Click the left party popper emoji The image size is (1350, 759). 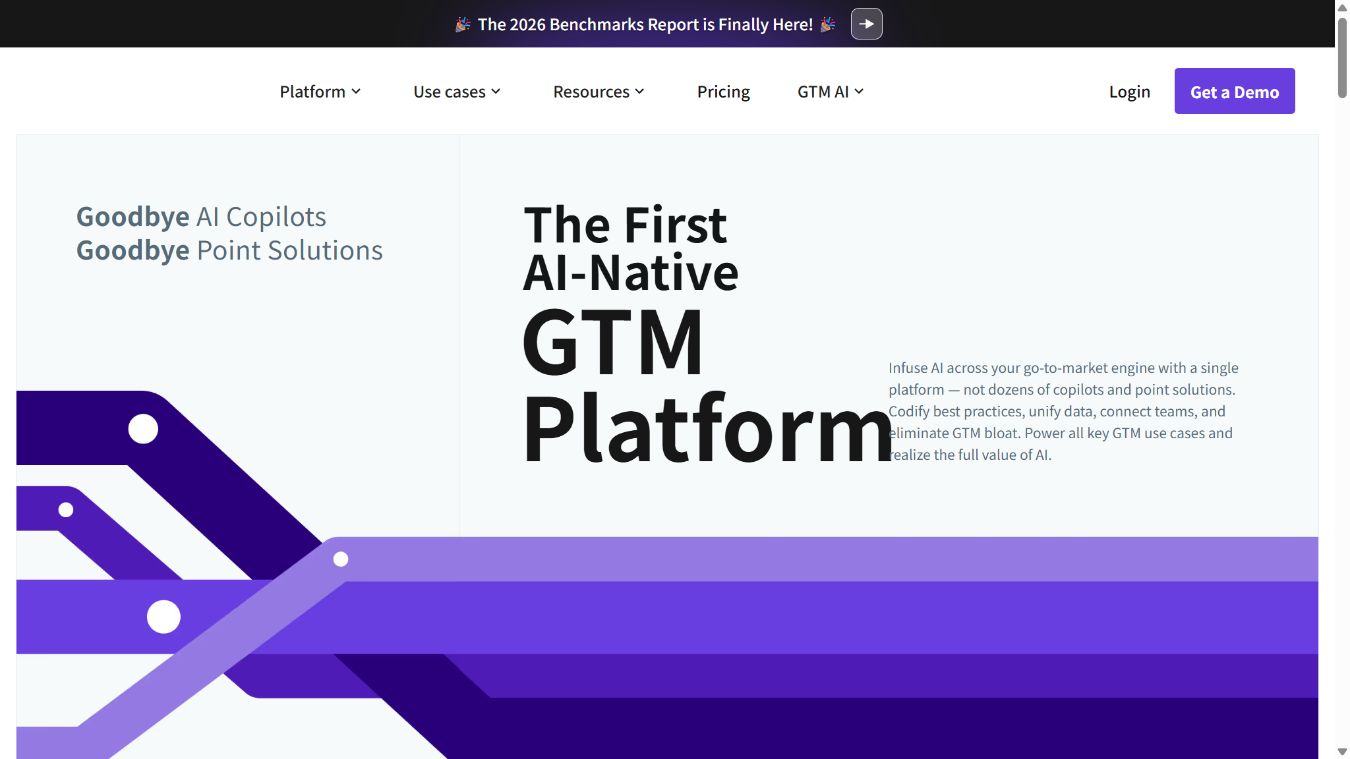coord(463,24)
